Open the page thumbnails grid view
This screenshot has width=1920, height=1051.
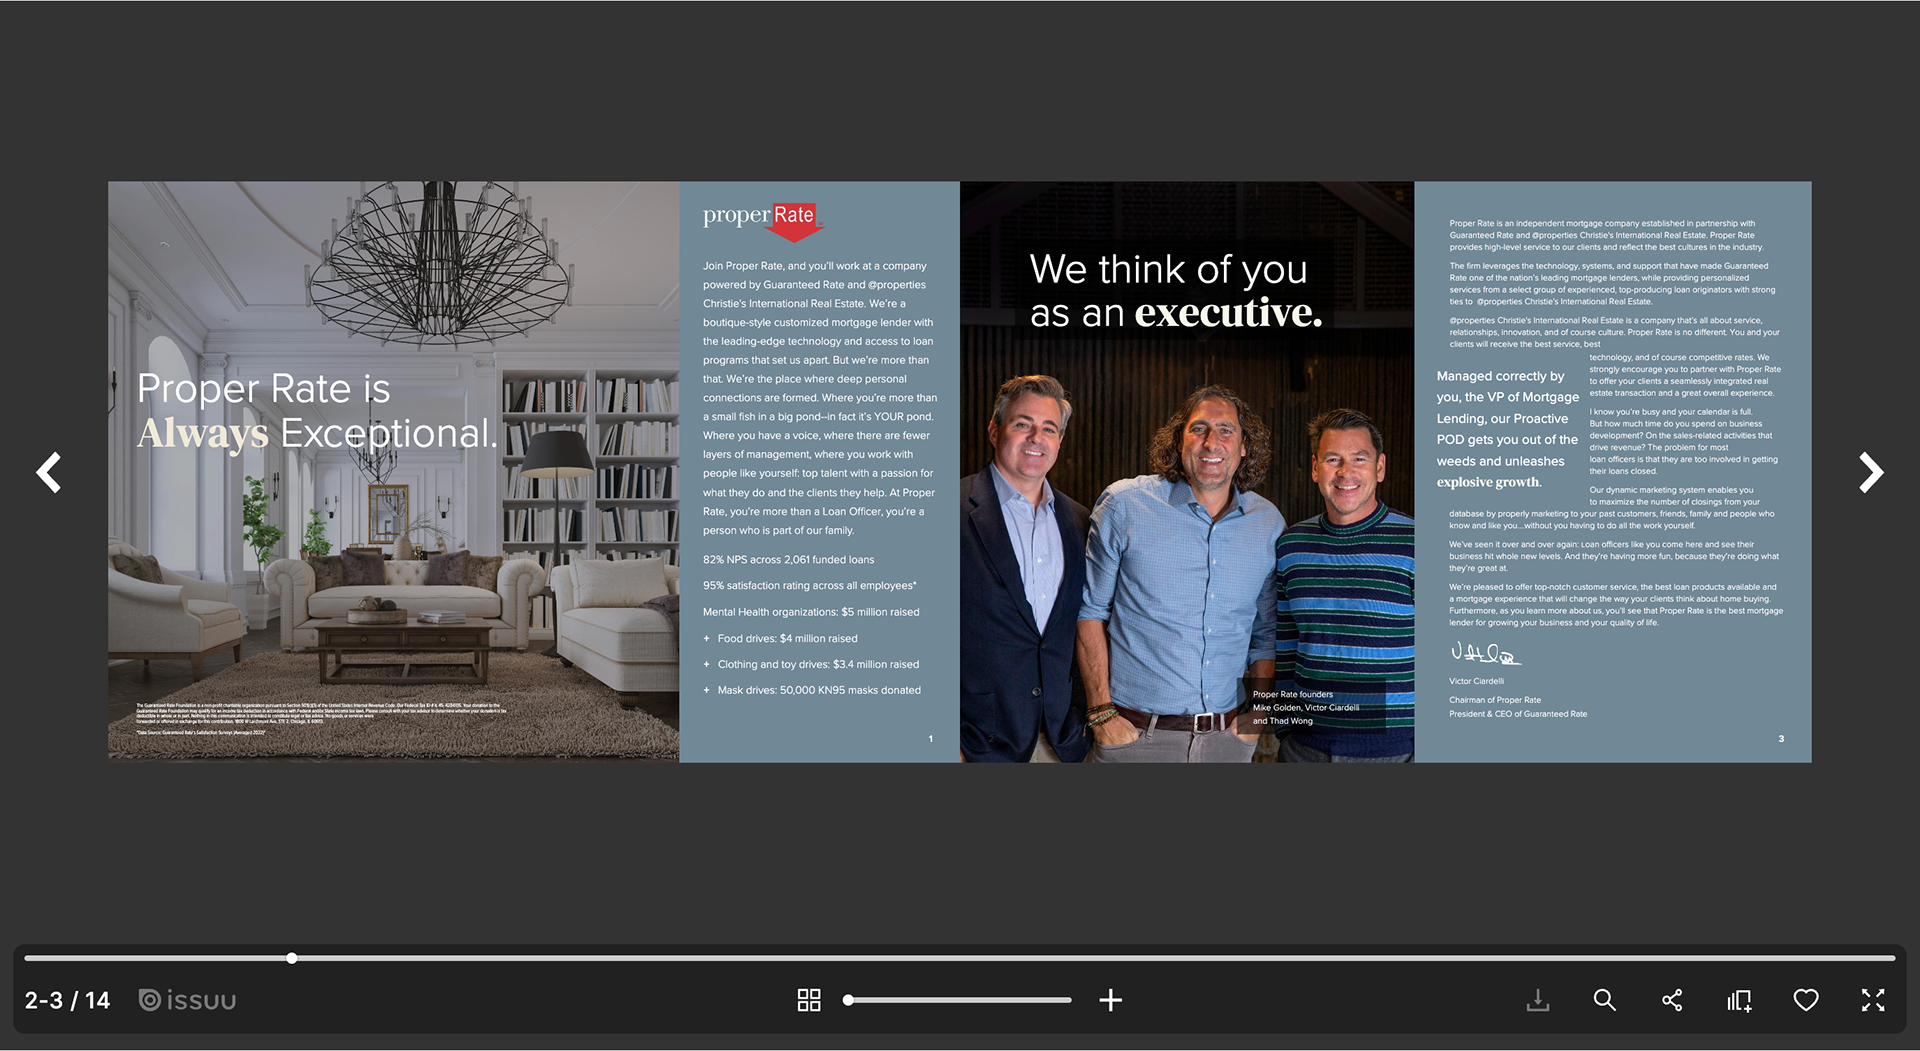coord(809,1000)
